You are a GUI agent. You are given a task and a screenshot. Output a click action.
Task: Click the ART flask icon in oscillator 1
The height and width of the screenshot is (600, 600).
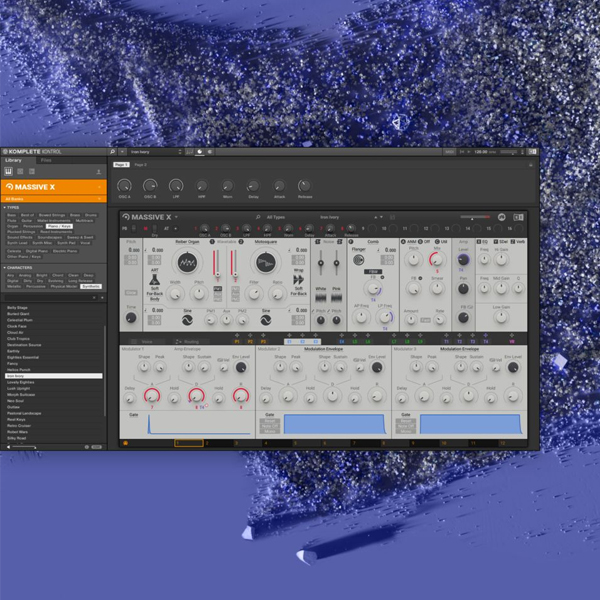pos(155,280)
